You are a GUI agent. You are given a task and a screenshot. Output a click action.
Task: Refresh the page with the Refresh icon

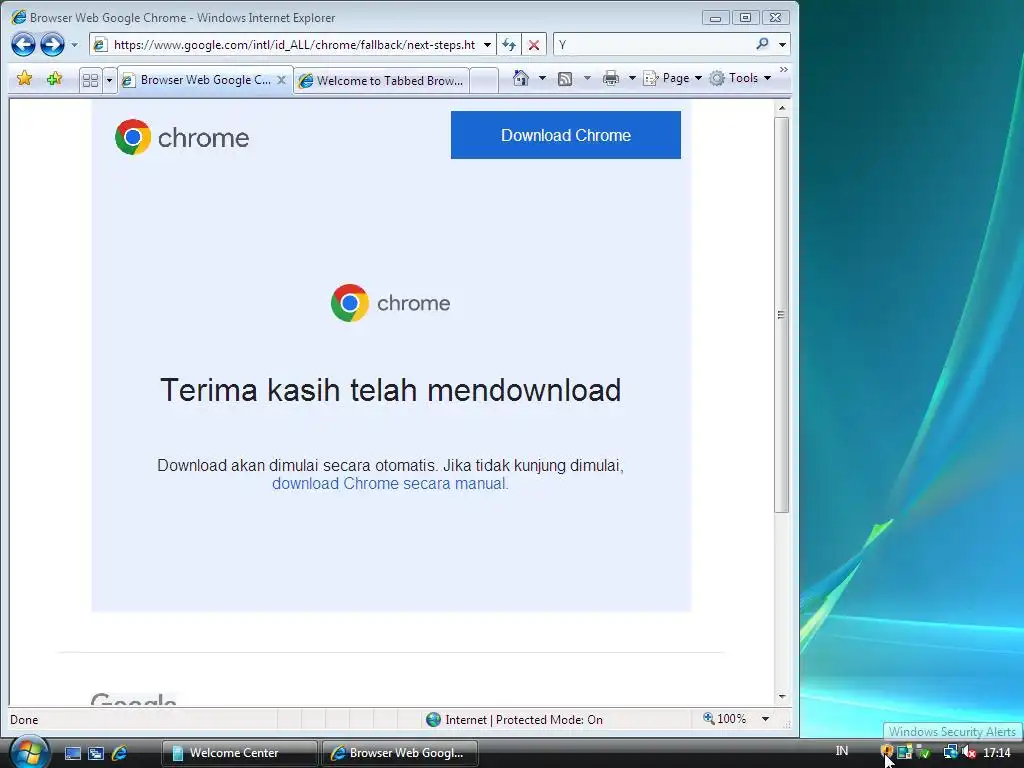pos(509,45)
